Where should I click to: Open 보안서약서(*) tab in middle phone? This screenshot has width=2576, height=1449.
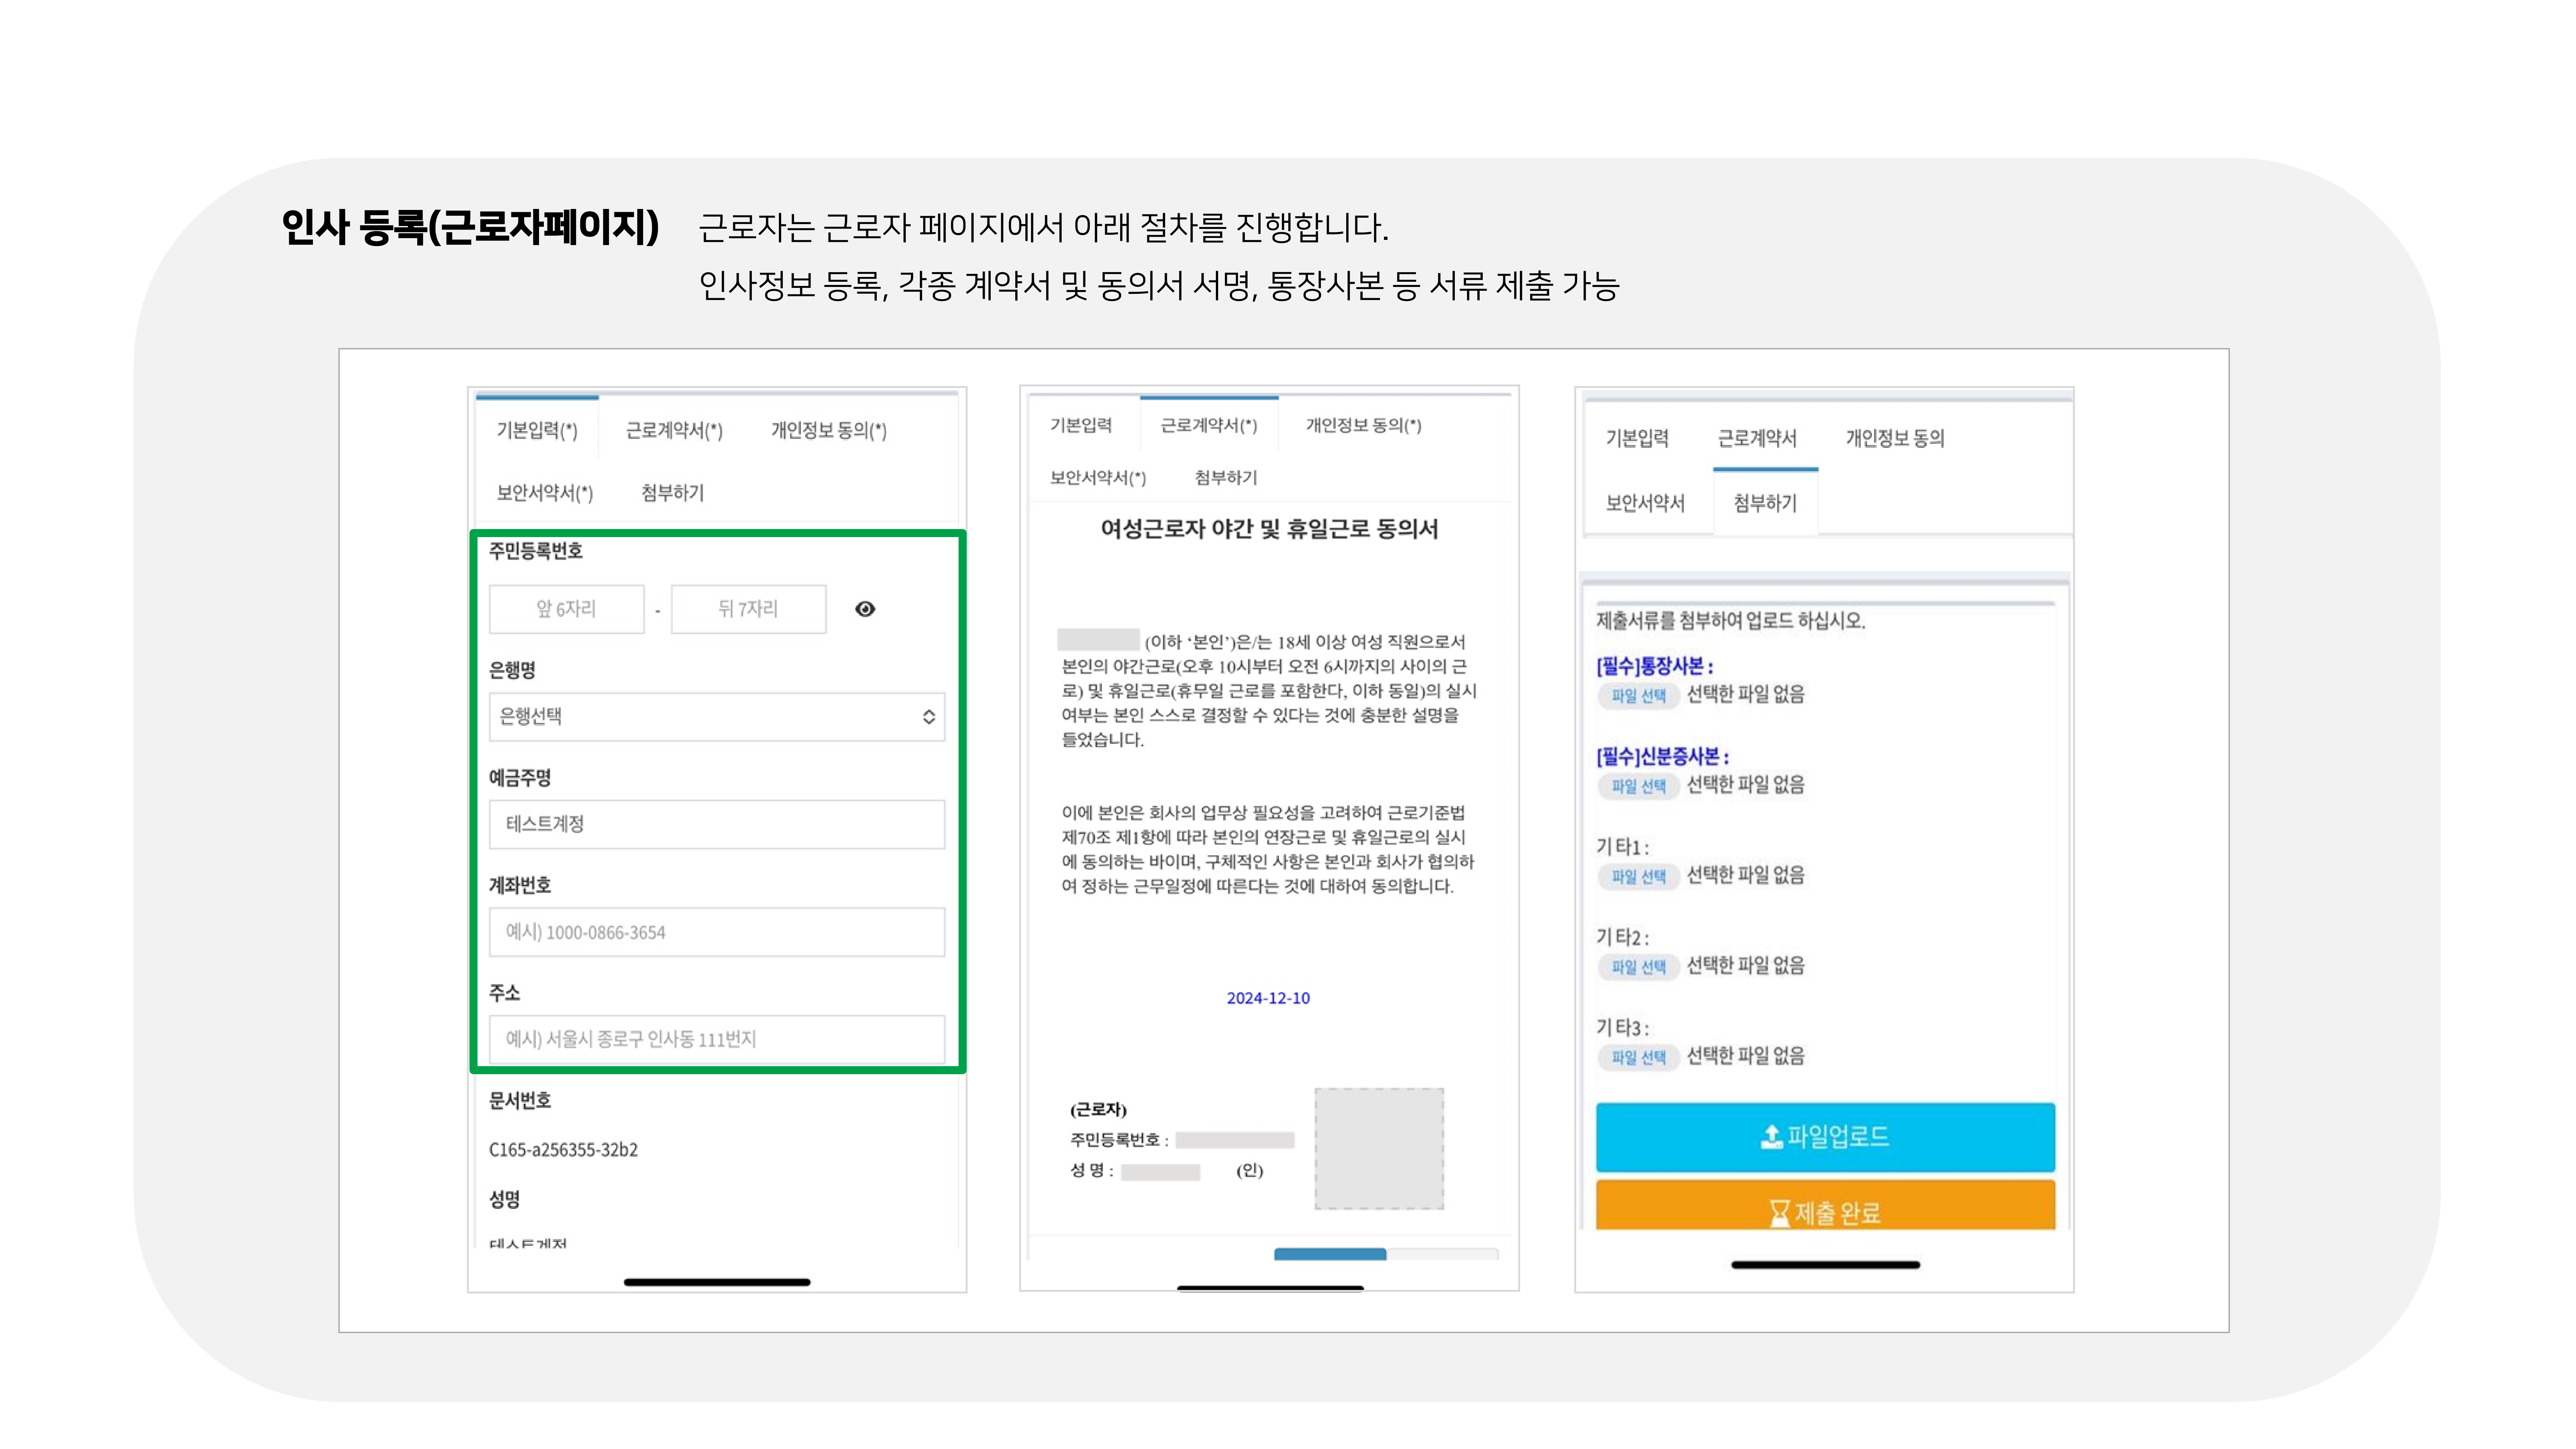pos(1098,478)
